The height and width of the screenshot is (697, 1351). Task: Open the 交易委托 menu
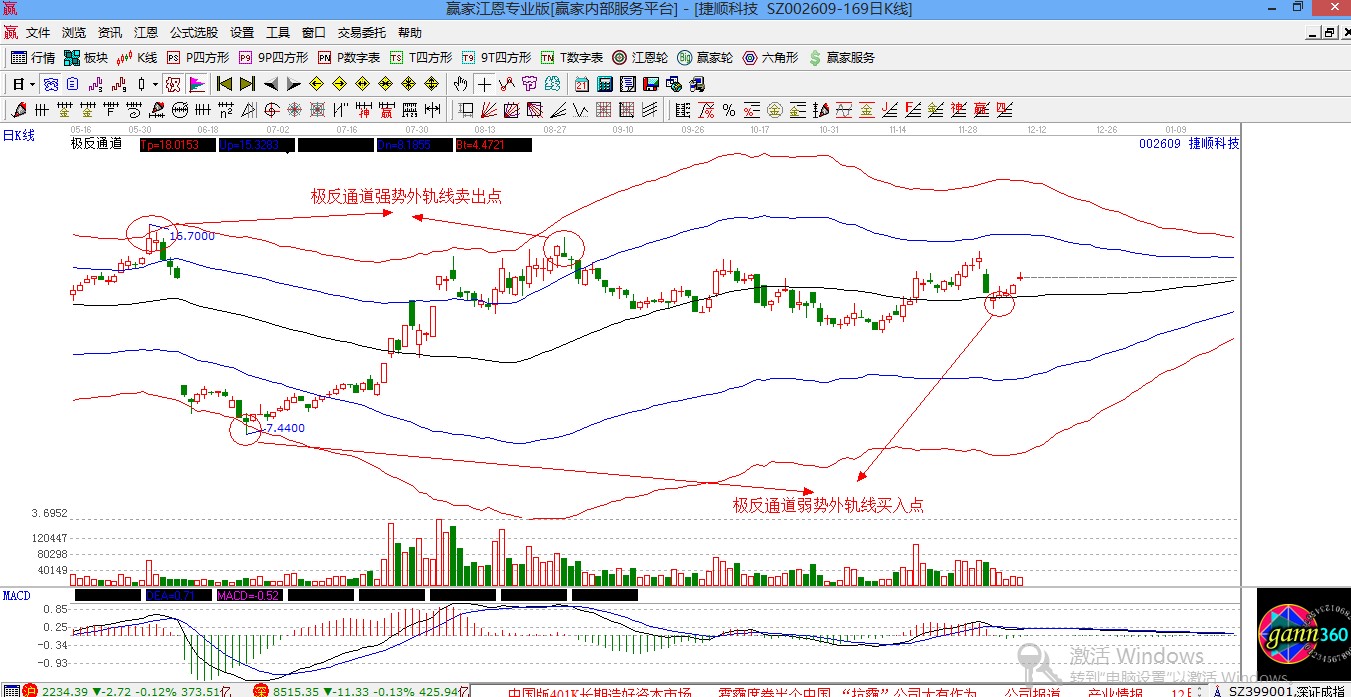(362, 33)
